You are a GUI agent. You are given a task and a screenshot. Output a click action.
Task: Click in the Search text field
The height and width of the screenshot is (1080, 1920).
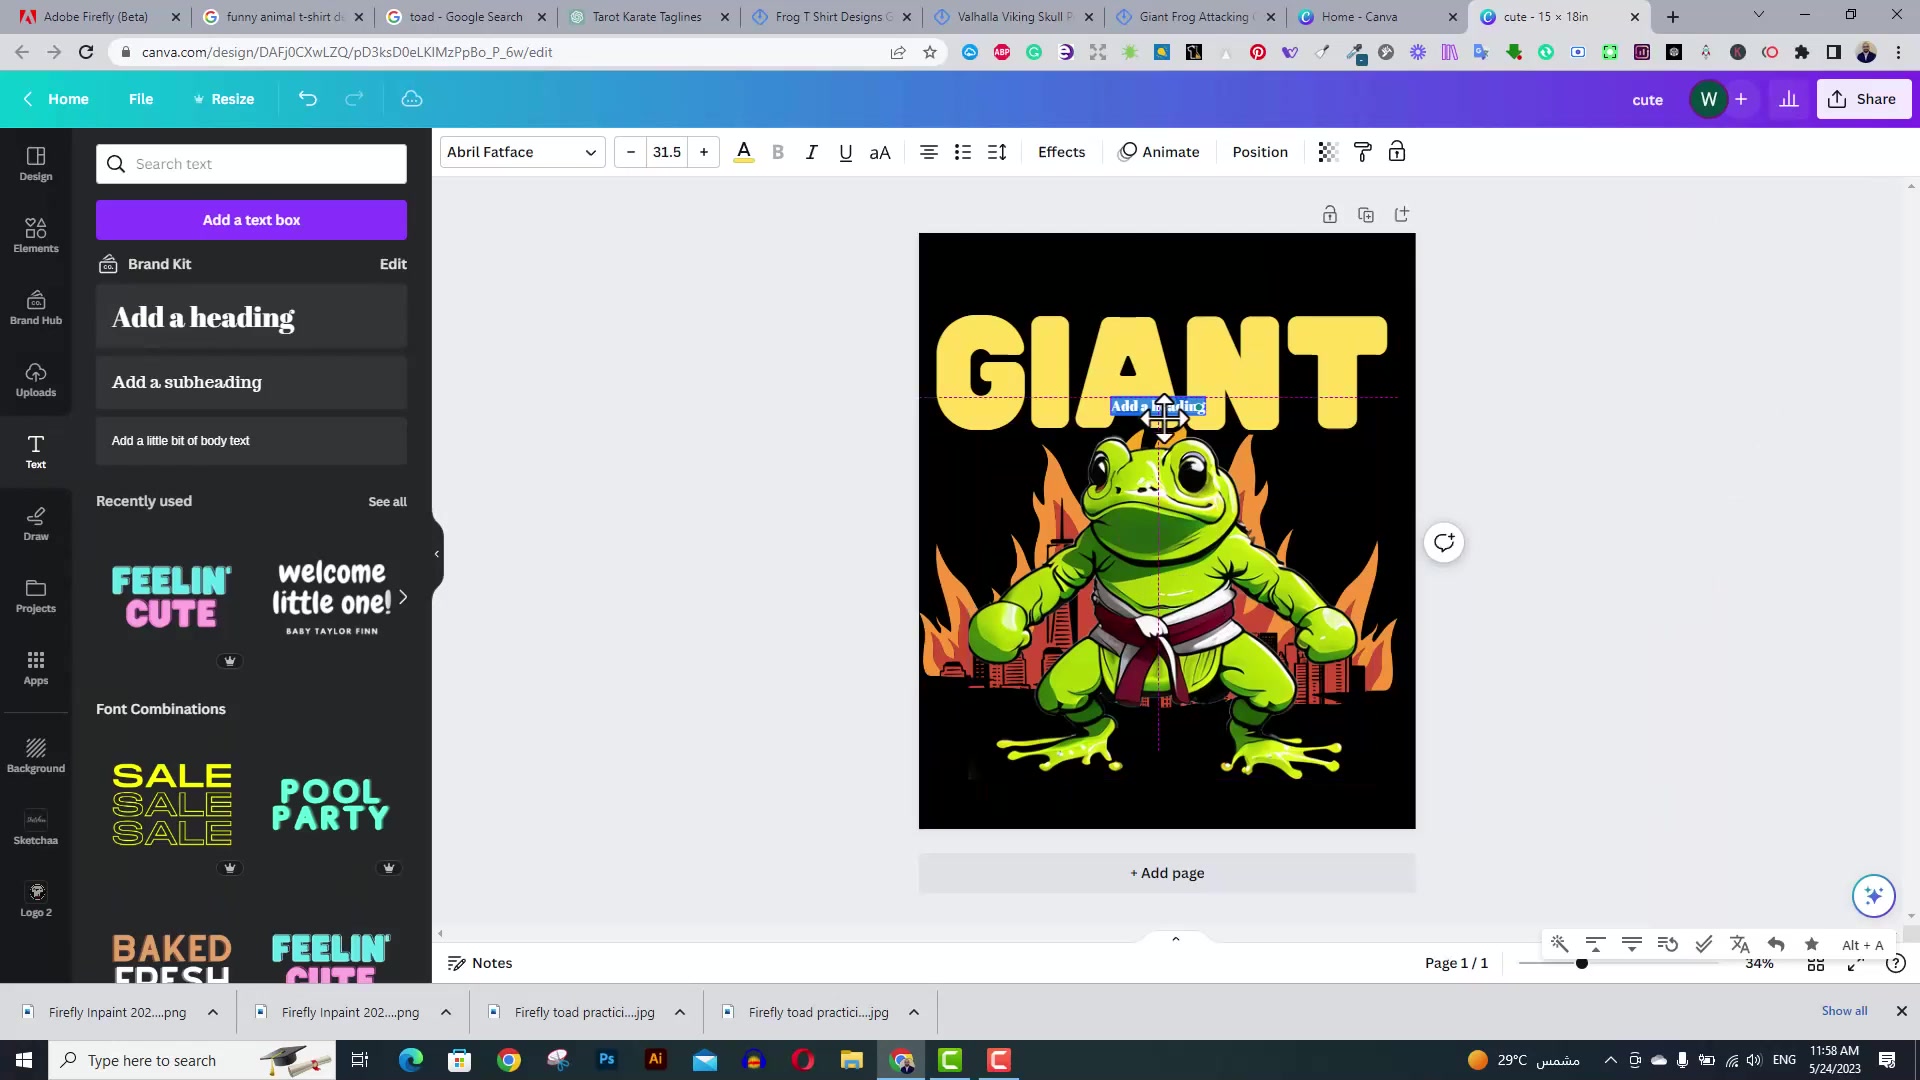[x=251, y=164]
